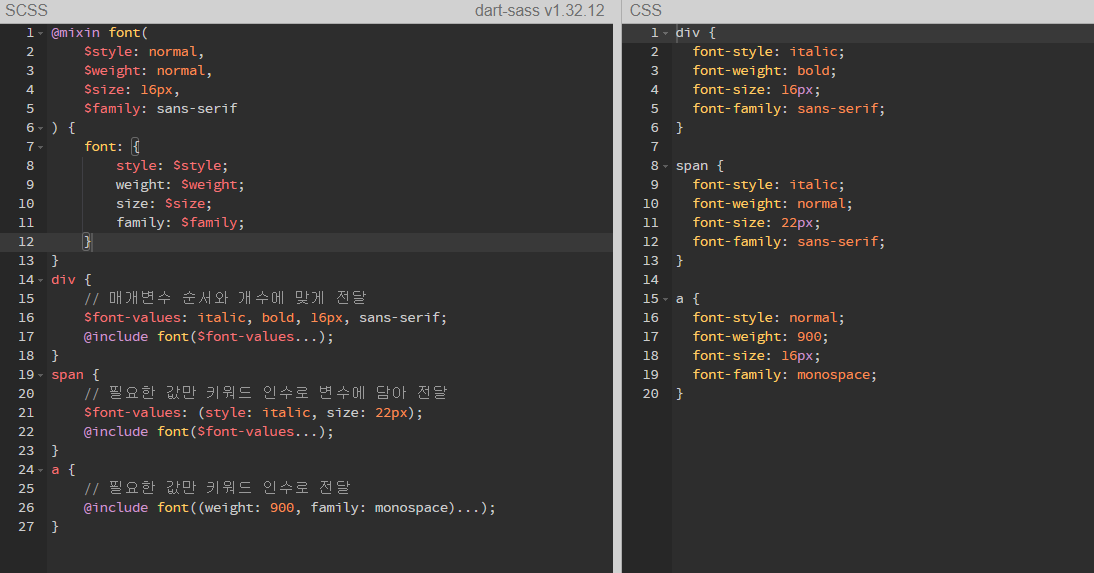Screen dimensions: 1094x573
Task: Click 'font-family: sans-serif;' on CSS line 12
Action: pos(788,241)
